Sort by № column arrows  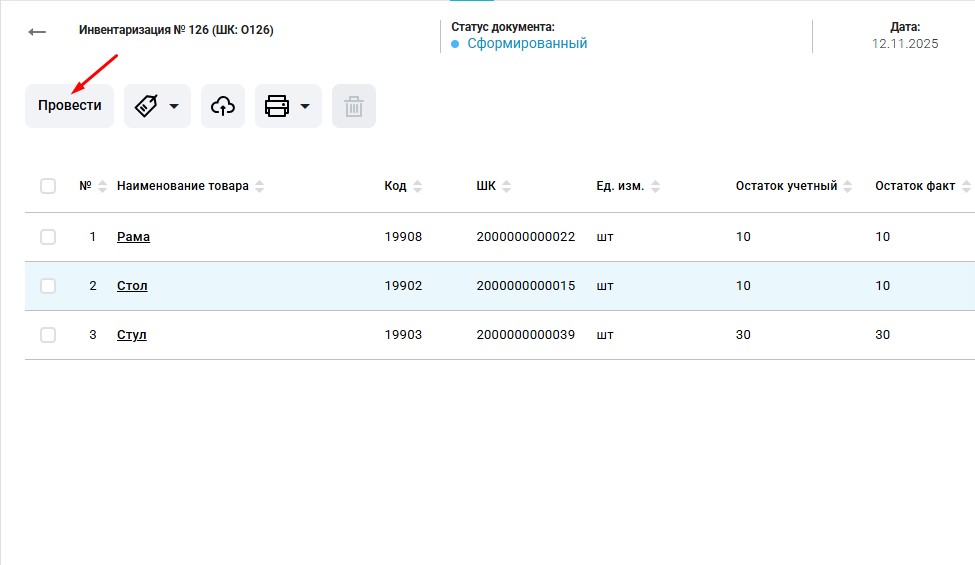point(101,186)
